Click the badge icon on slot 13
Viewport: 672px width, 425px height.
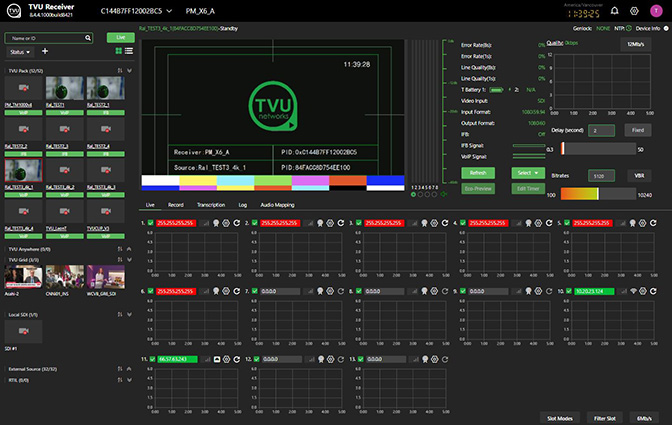(x=425, y=359)
